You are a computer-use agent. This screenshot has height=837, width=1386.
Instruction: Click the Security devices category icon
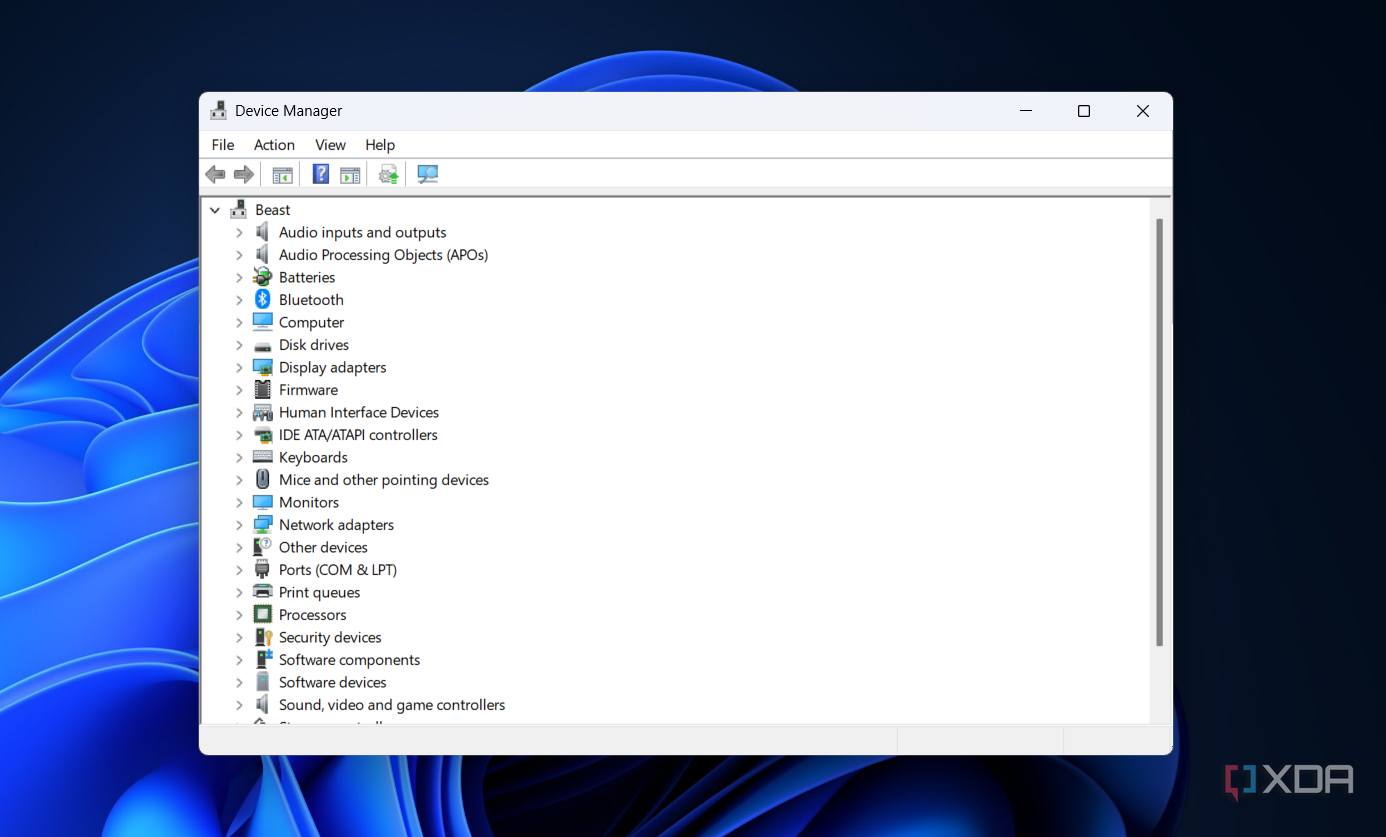coord(263,637)
